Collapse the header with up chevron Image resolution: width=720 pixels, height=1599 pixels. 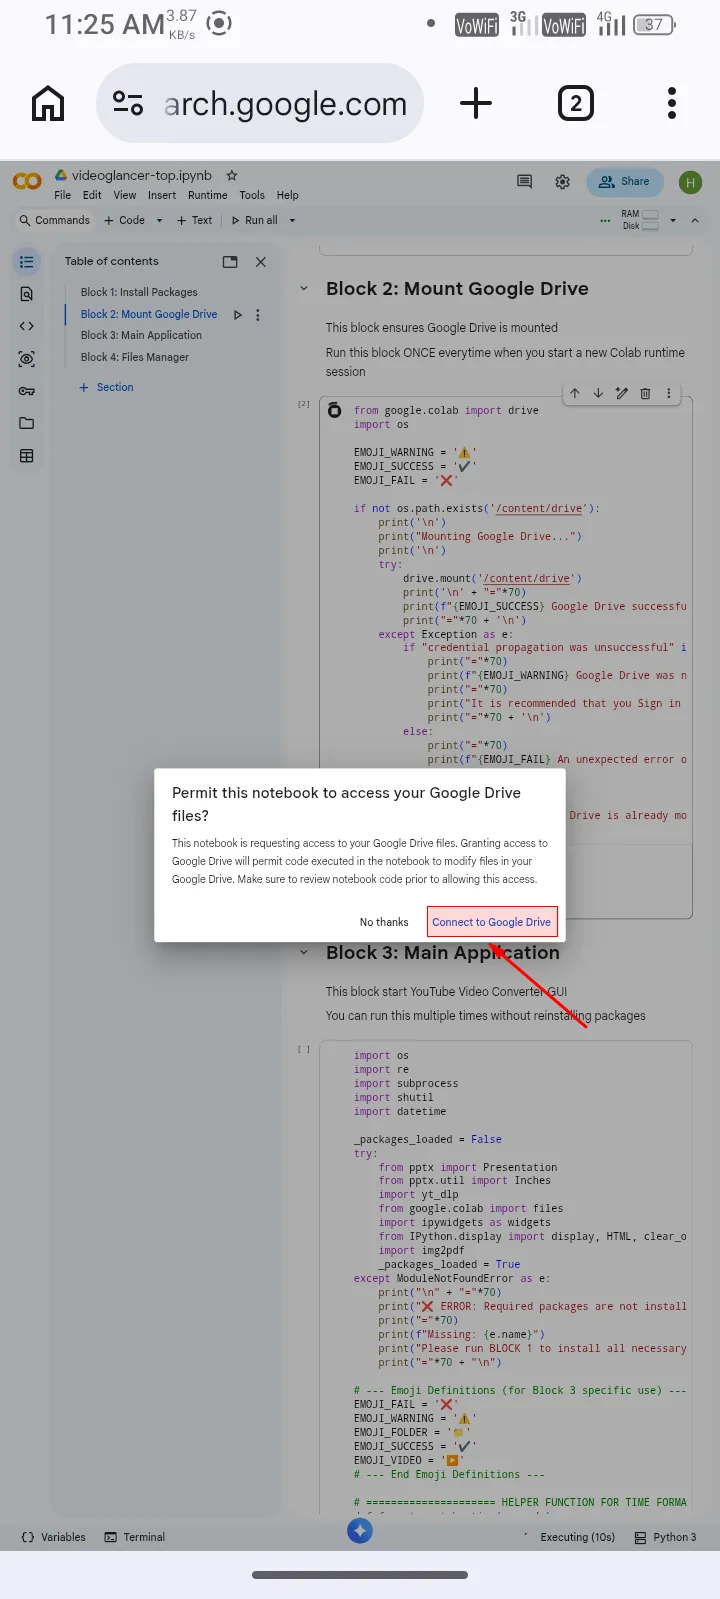(695, 220)
